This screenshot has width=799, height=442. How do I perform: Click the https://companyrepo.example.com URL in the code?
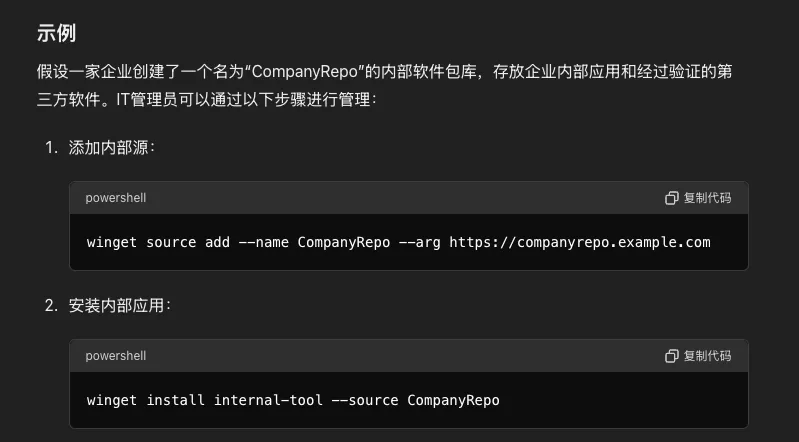click(580, 242)
